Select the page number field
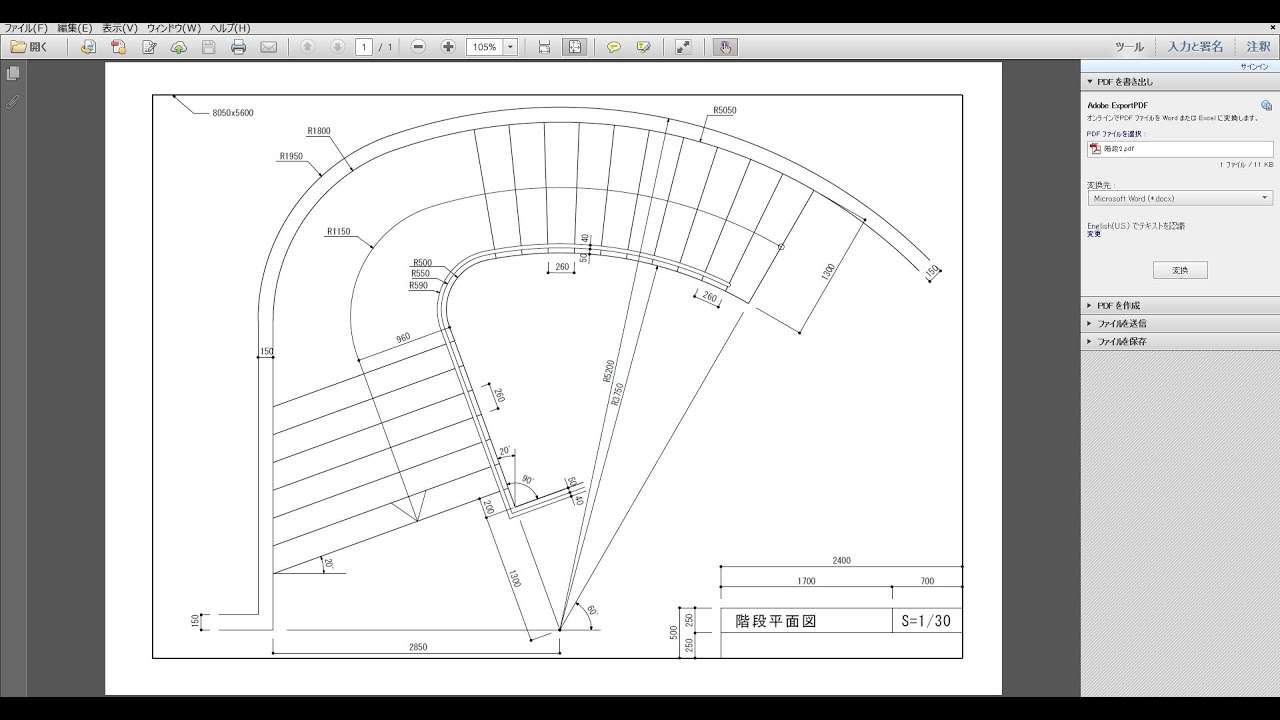 (364, 47)
